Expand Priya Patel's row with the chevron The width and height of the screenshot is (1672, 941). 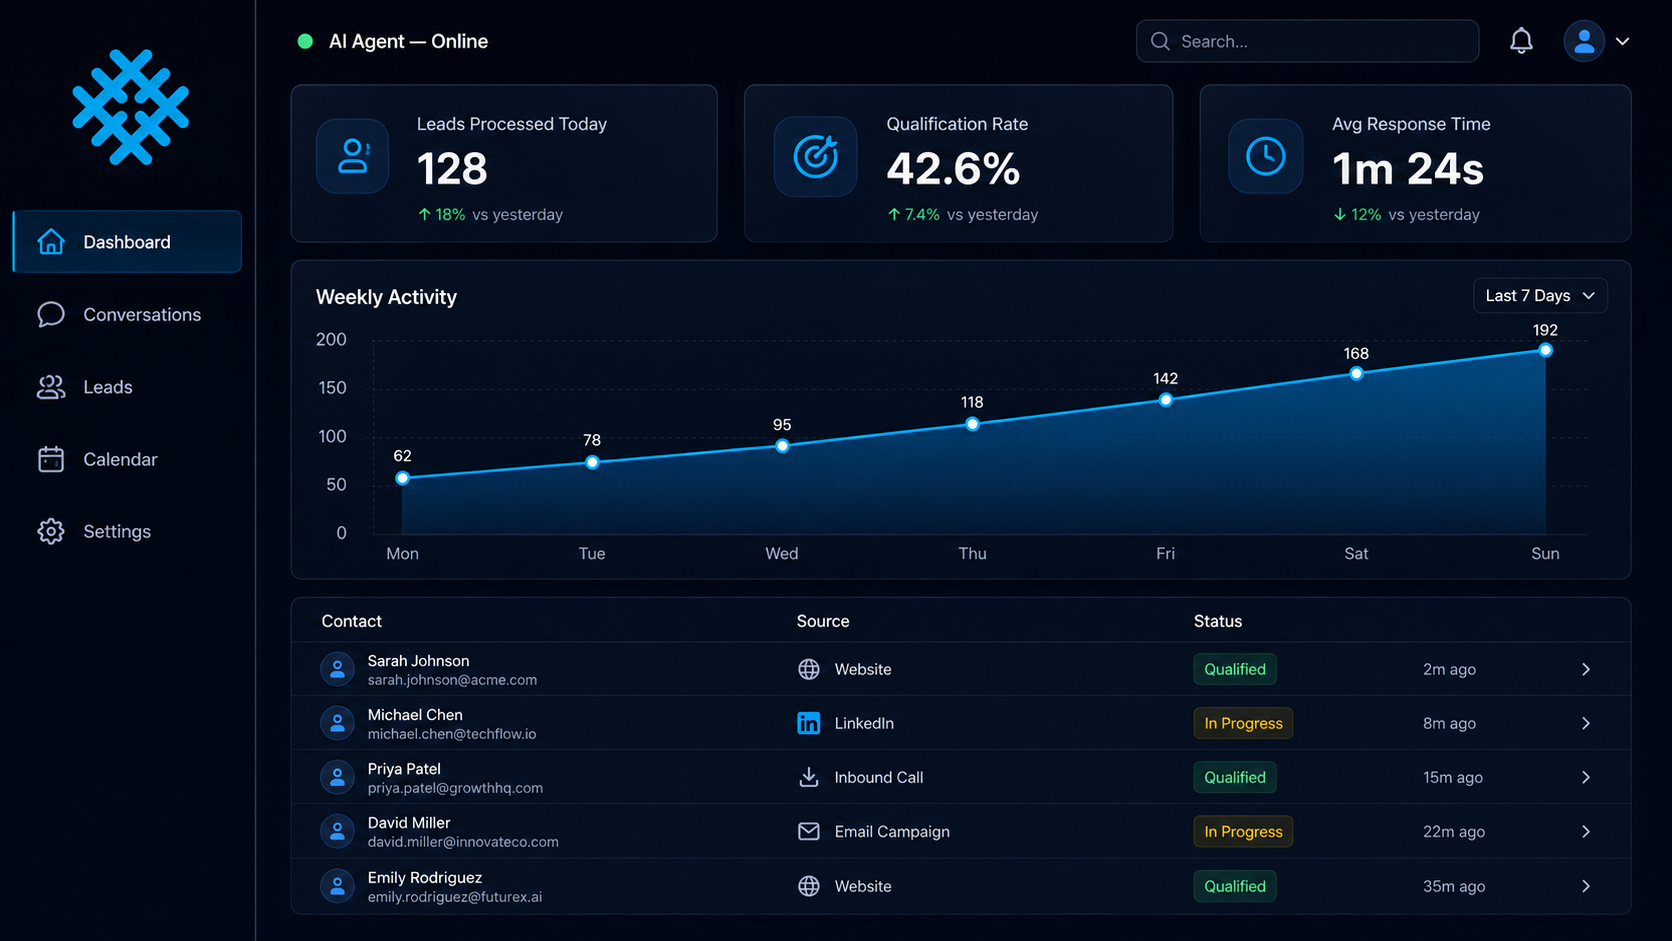[1586, 777]
